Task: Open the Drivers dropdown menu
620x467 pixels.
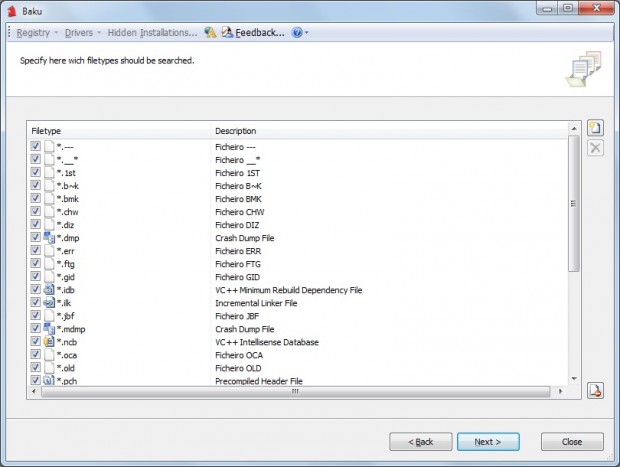Action: [83, 32]
